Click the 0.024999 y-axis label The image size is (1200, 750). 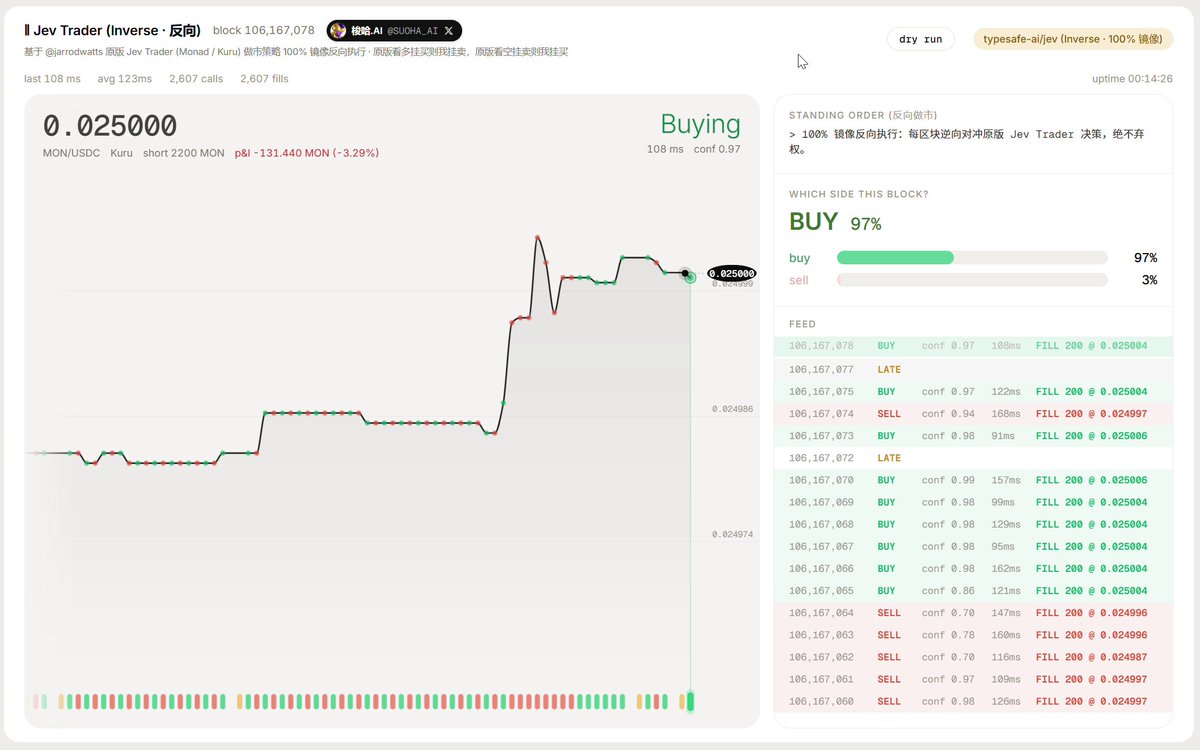click(x=733, y=284)
